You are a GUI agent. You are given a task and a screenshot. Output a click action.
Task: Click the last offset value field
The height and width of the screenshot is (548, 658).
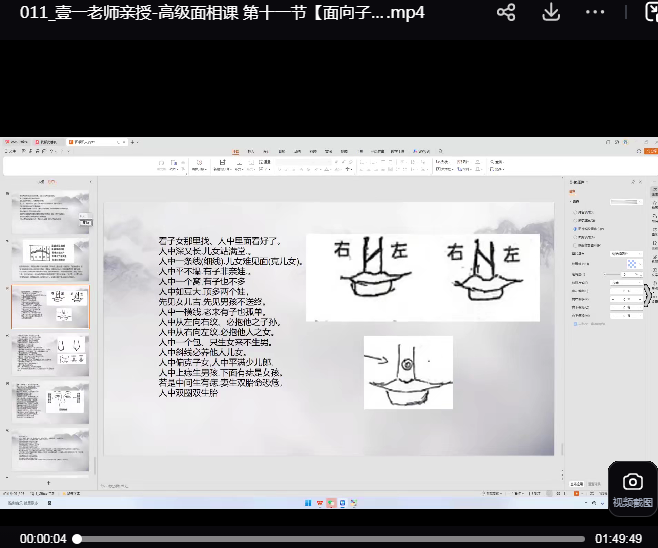tap(626, 316)
